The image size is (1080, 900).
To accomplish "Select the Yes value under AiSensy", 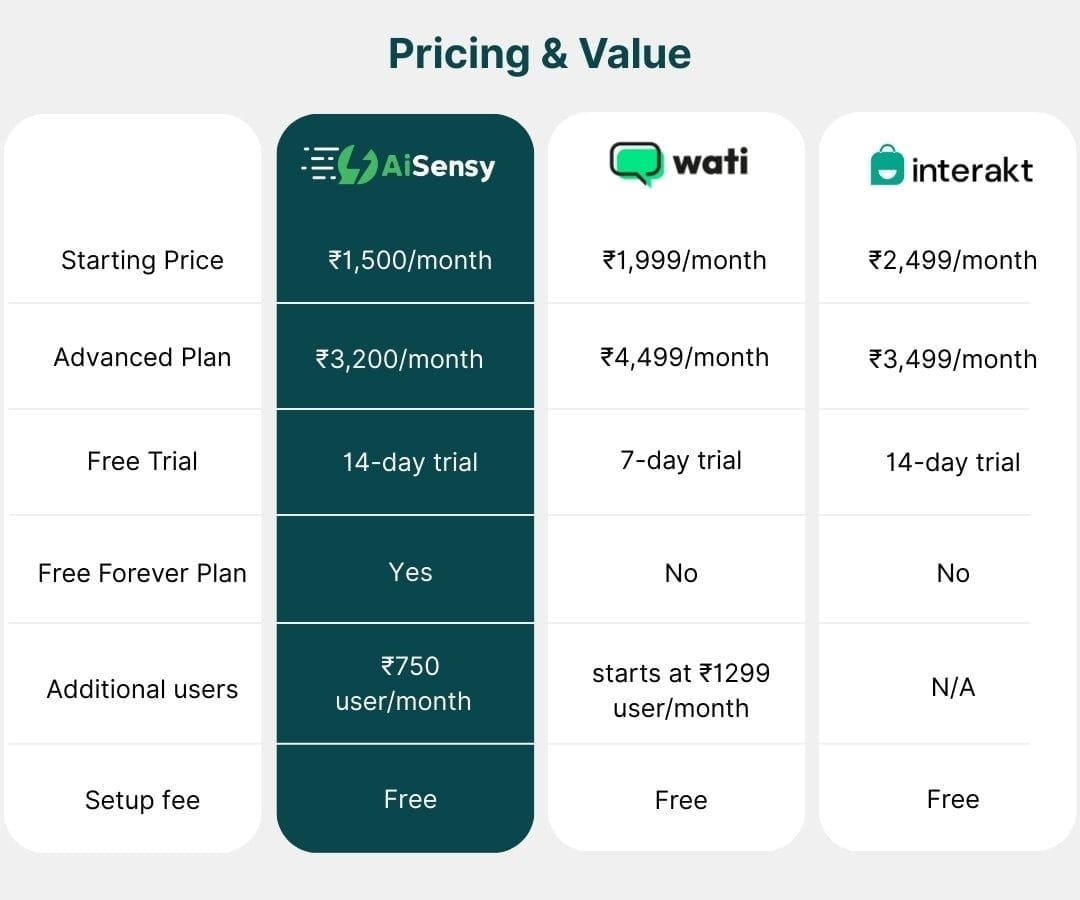I will pyautogui.click(x=410, y=572).
